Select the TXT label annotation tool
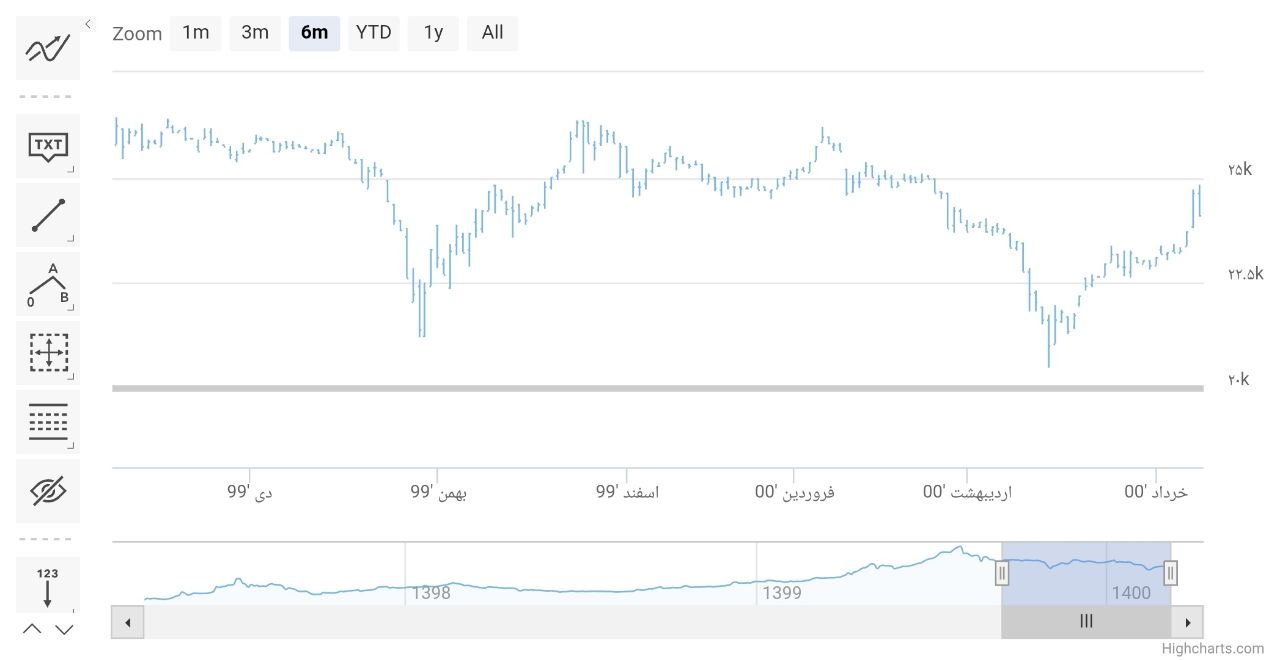 [x=48, y=146]
